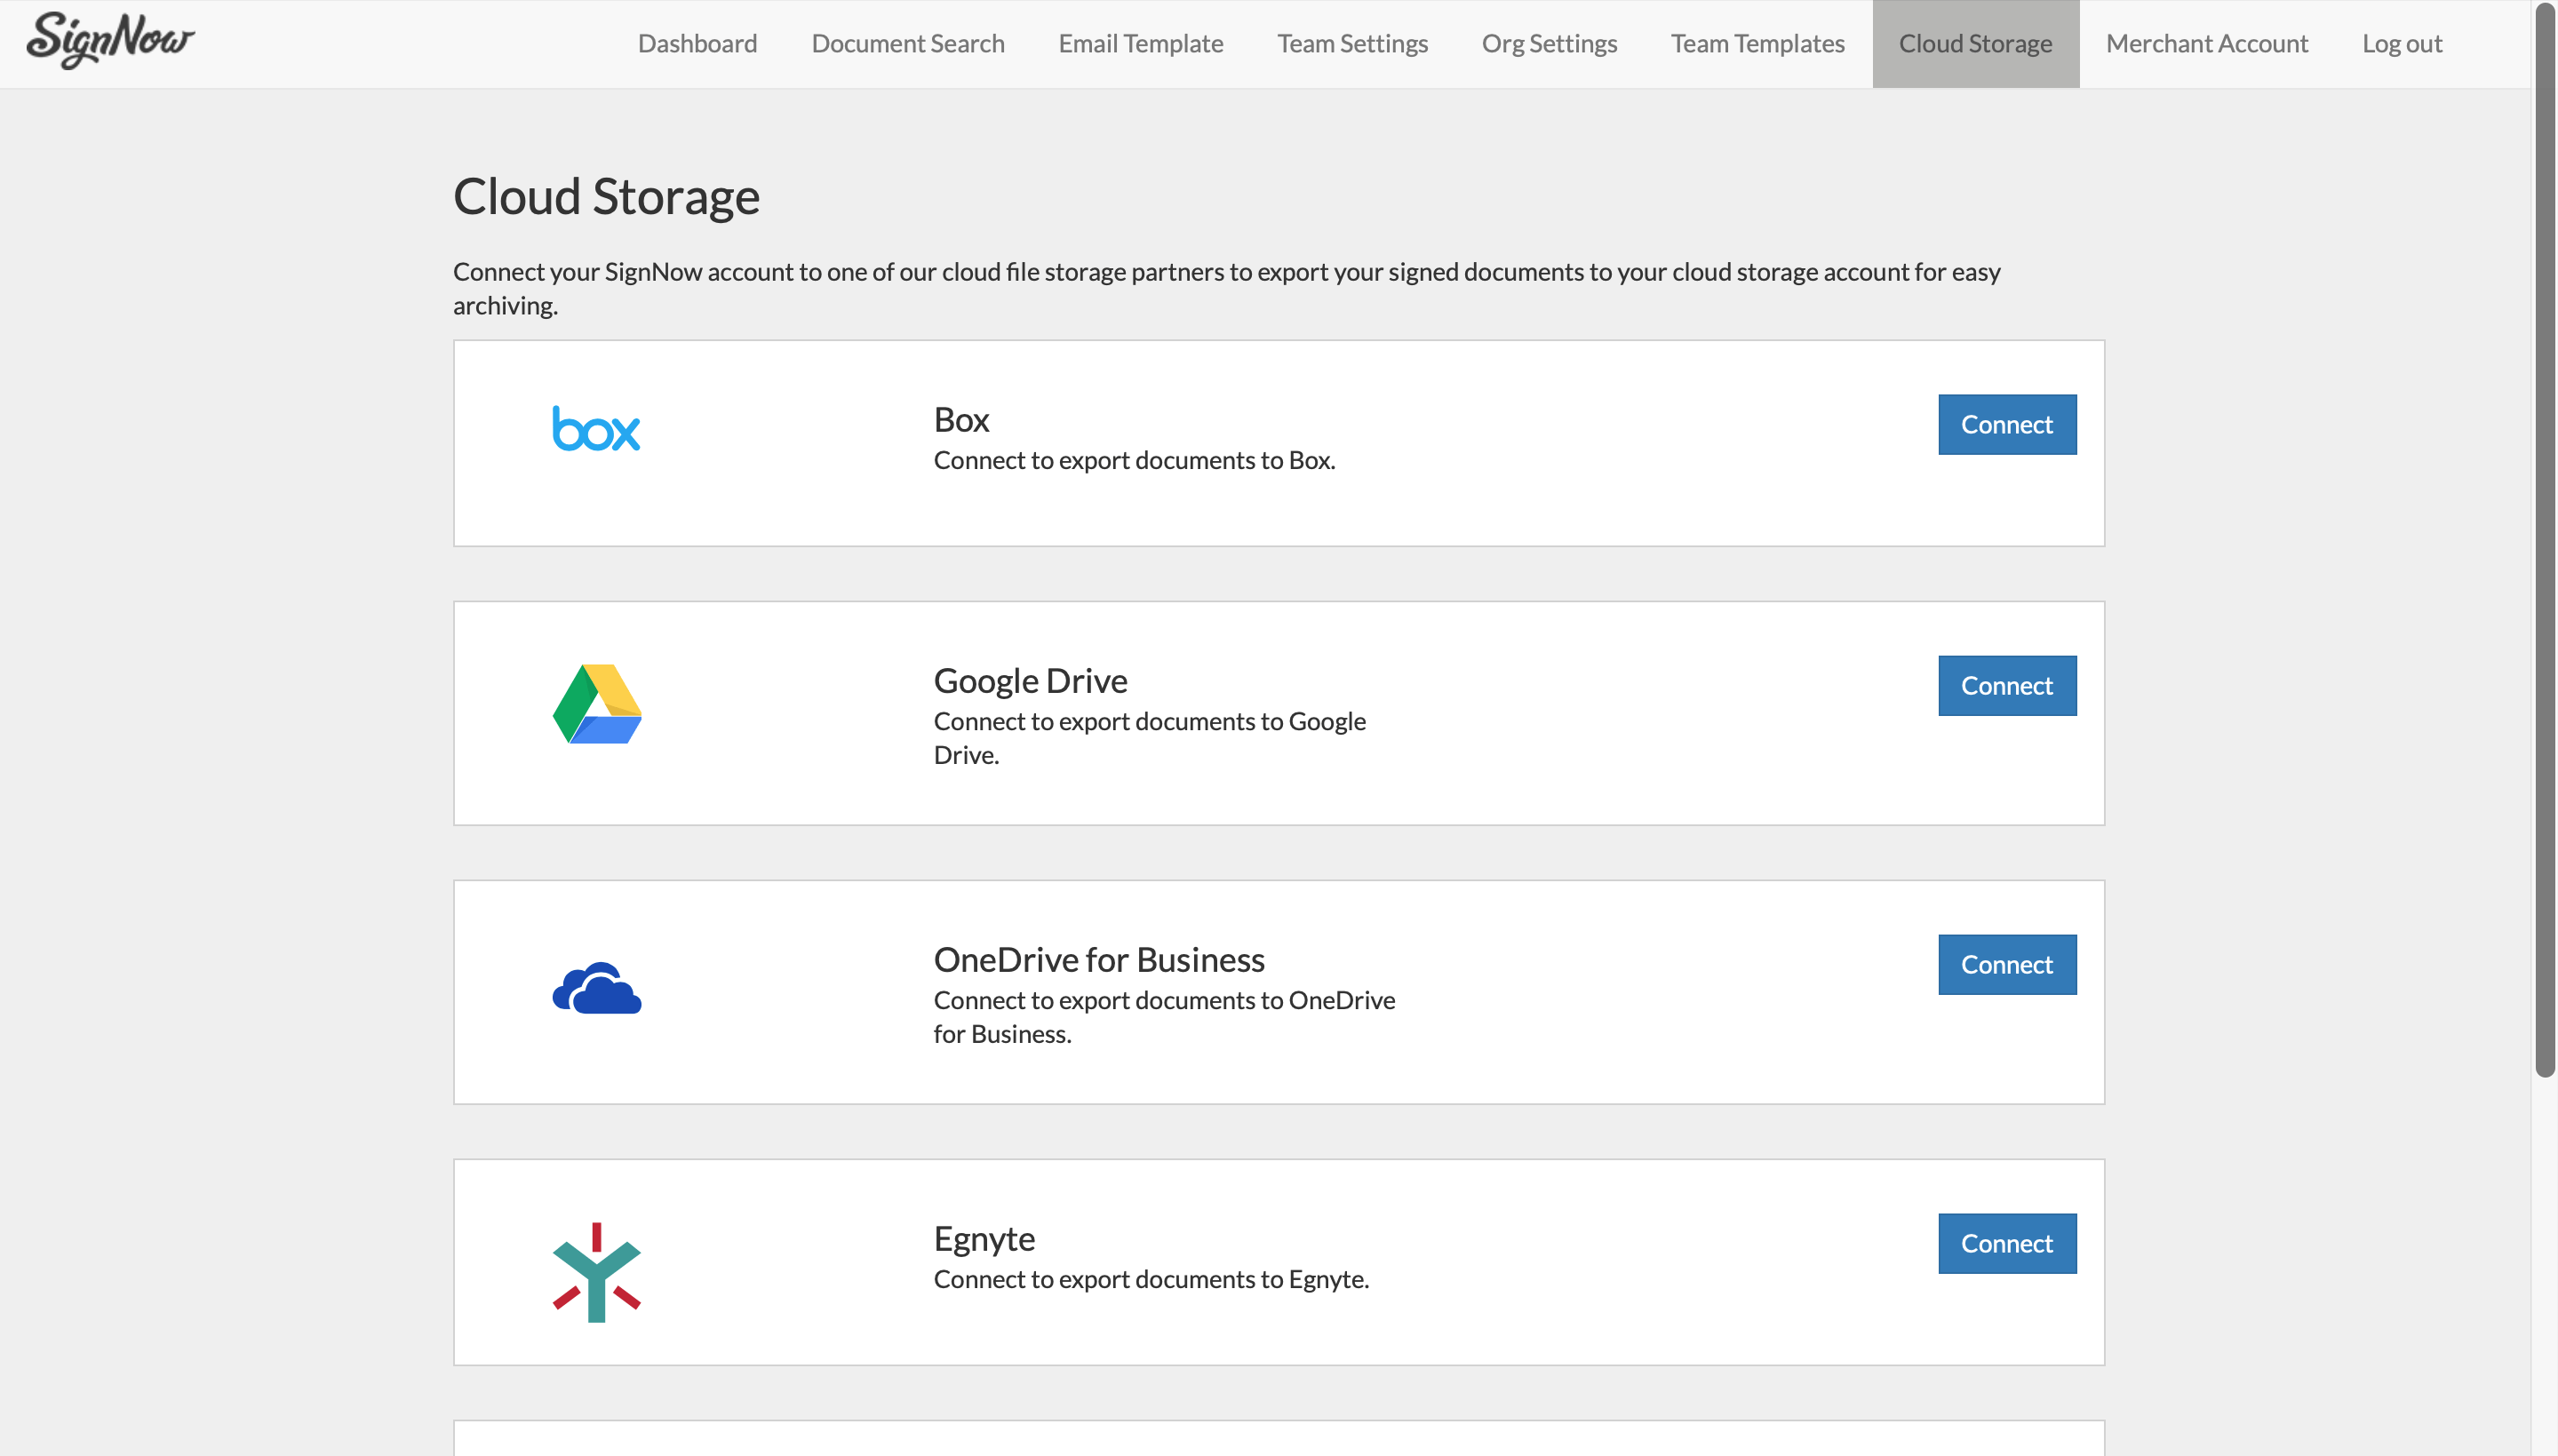Log out of SignNow
Image resolution: width=2558 pixels, height=1456 pixels.
click(2401, 44)
